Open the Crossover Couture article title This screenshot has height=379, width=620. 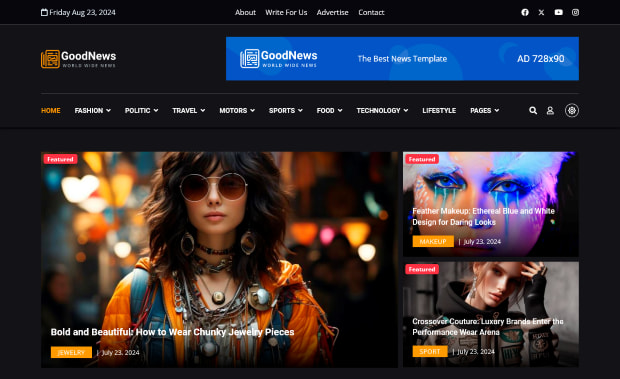488,327
